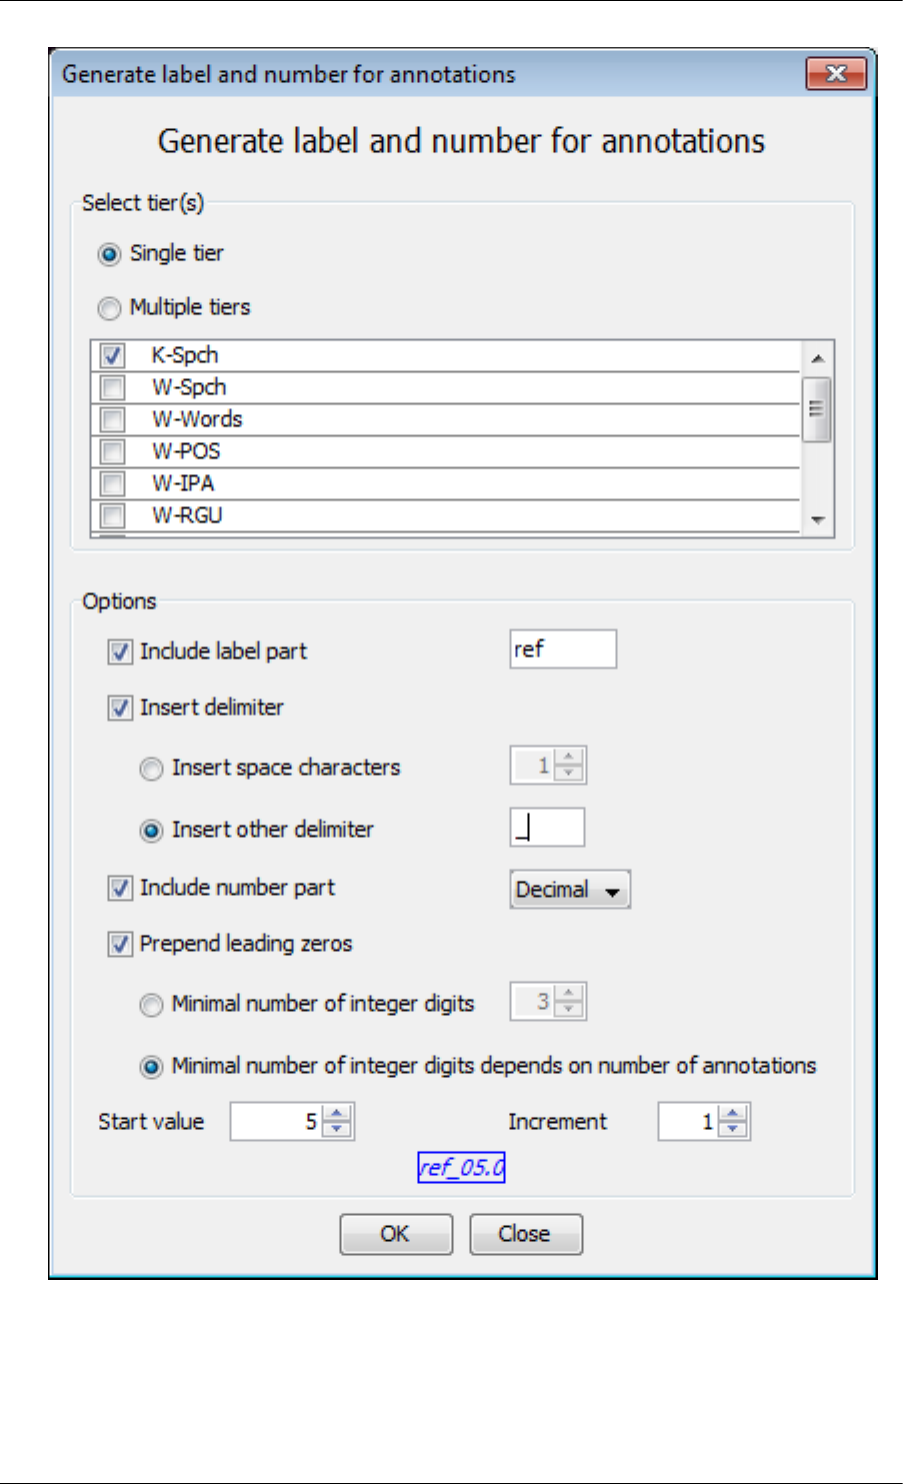This screenshot has height=1484, width=903.
Task: Click the Close button
Action: tap(525, 1234)
